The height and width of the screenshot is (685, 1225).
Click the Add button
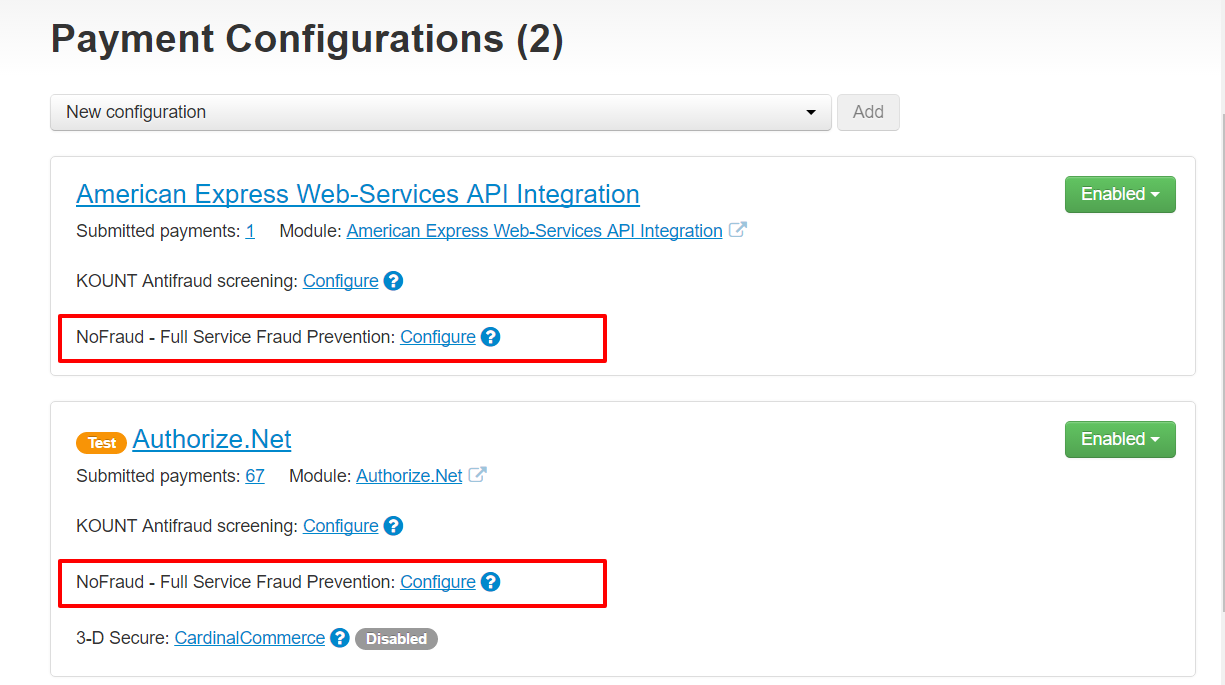[x=868, y=112]
